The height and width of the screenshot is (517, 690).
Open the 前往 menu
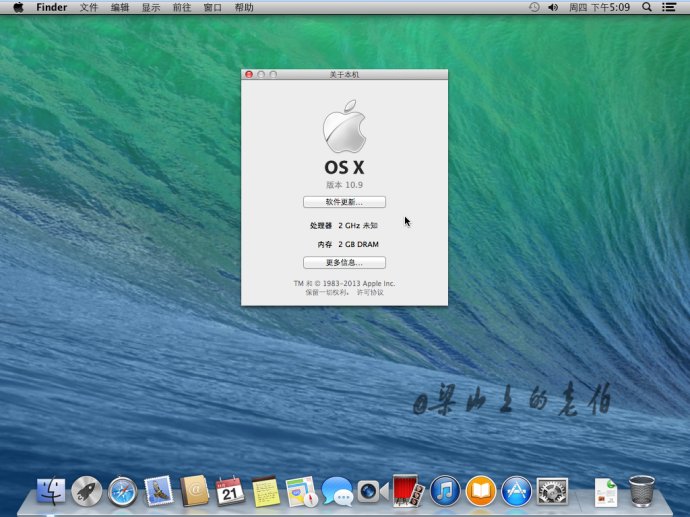[182, 7]
